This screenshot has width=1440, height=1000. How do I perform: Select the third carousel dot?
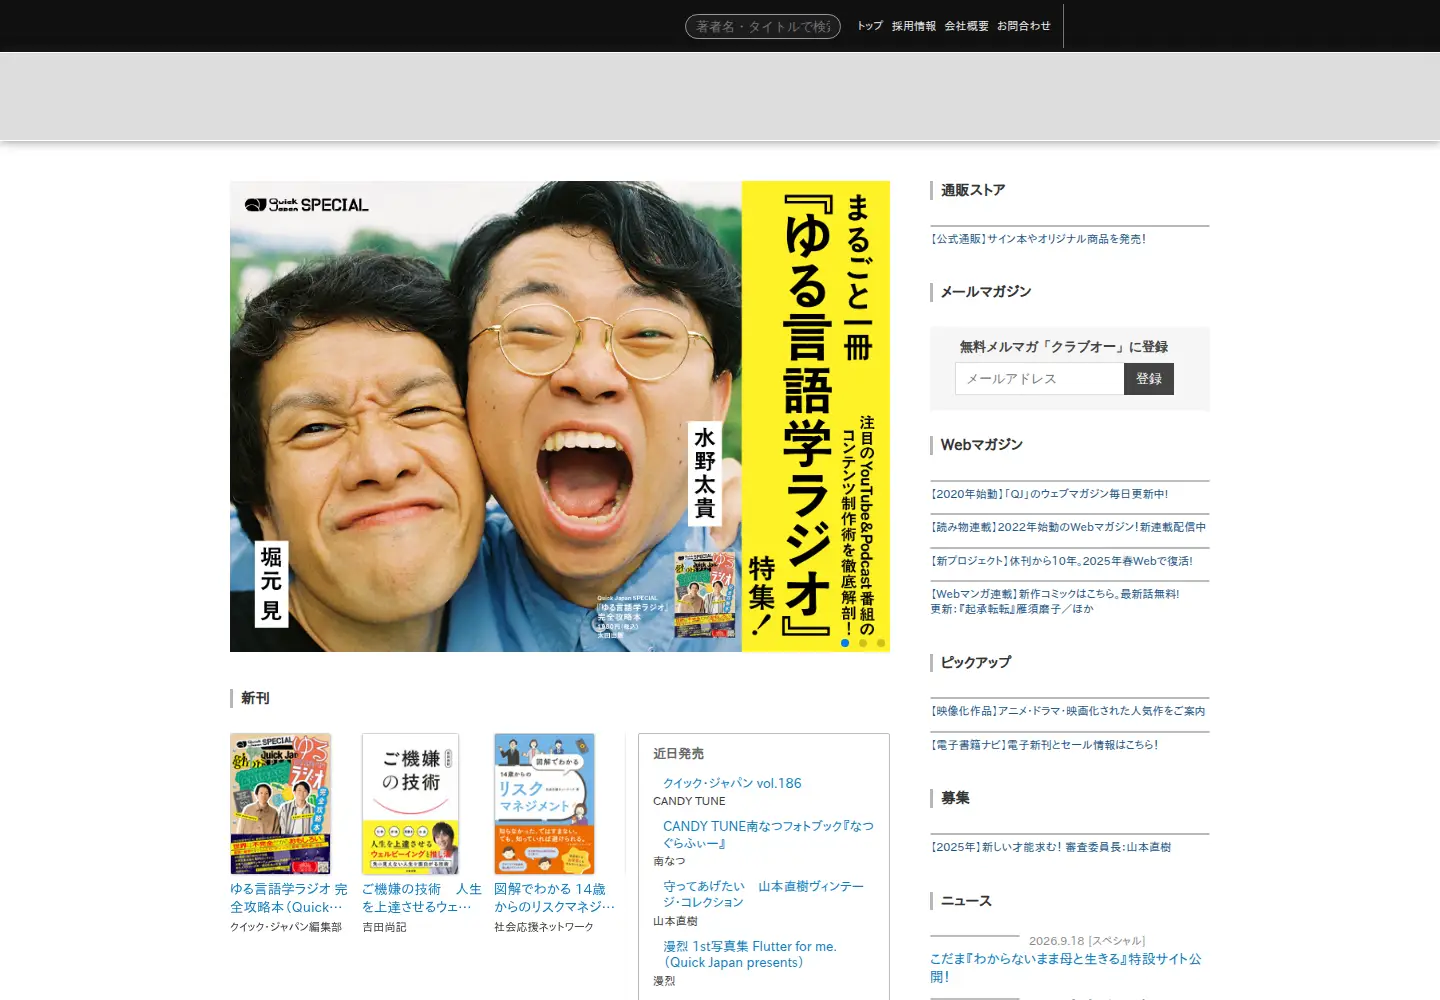pyautogui.click(x=881, y=643)
